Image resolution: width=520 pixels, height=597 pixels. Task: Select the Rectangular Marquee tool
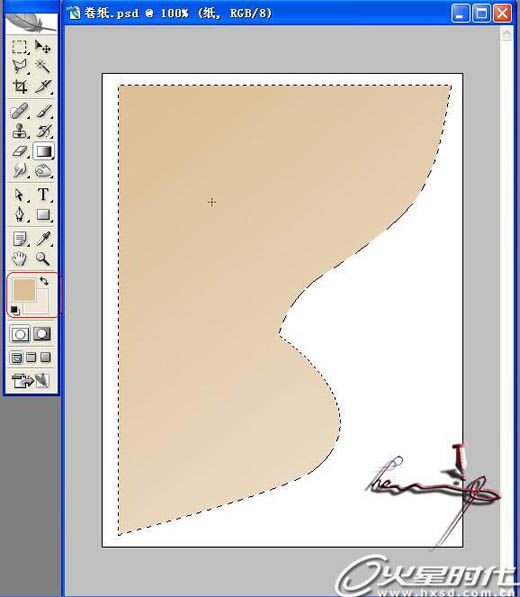click(x=19, y=47)
